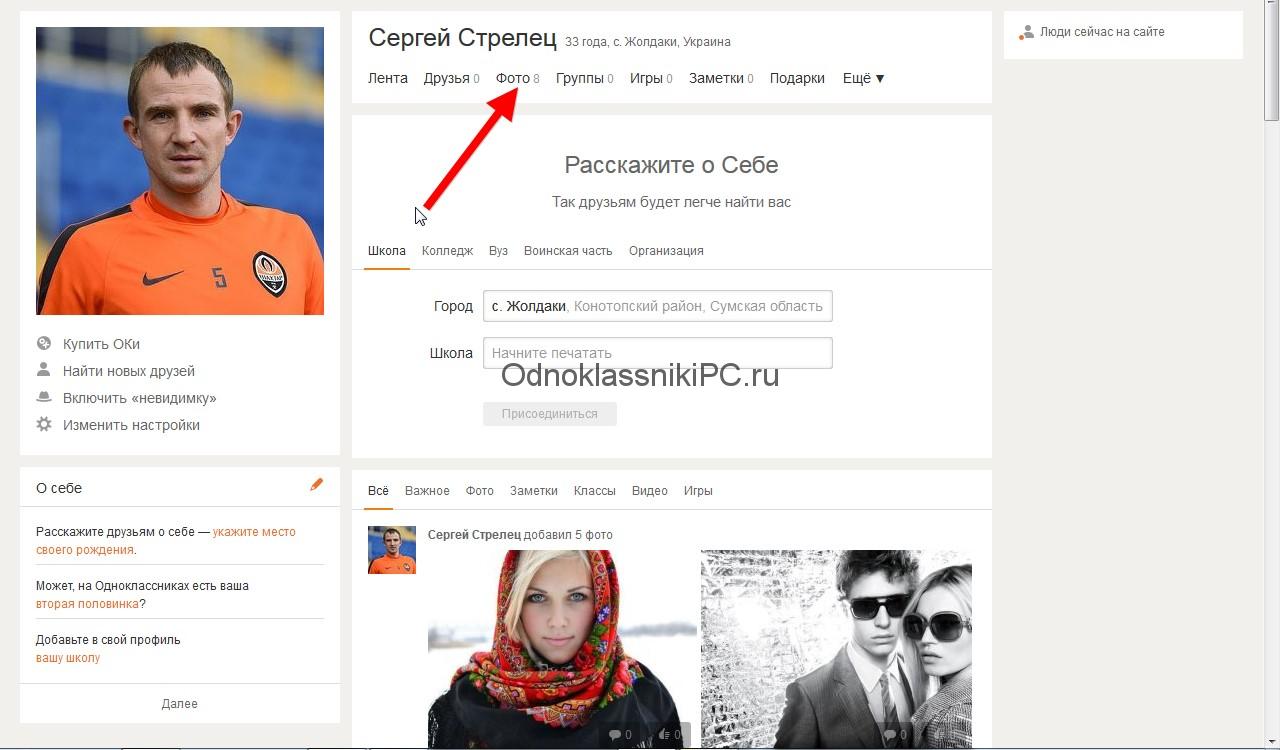Click the Люди сейчас на сайте link

click(x=1102, y=32)
